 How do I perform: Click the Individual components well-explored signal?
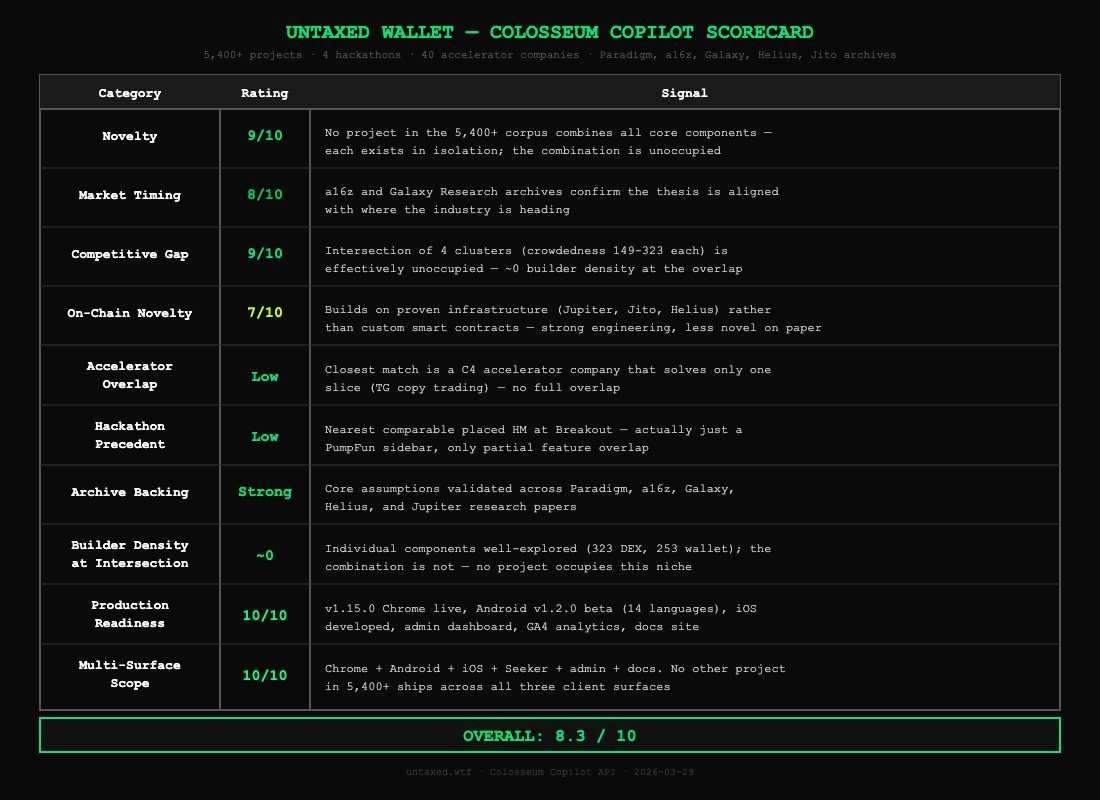(x=548, y=557)
